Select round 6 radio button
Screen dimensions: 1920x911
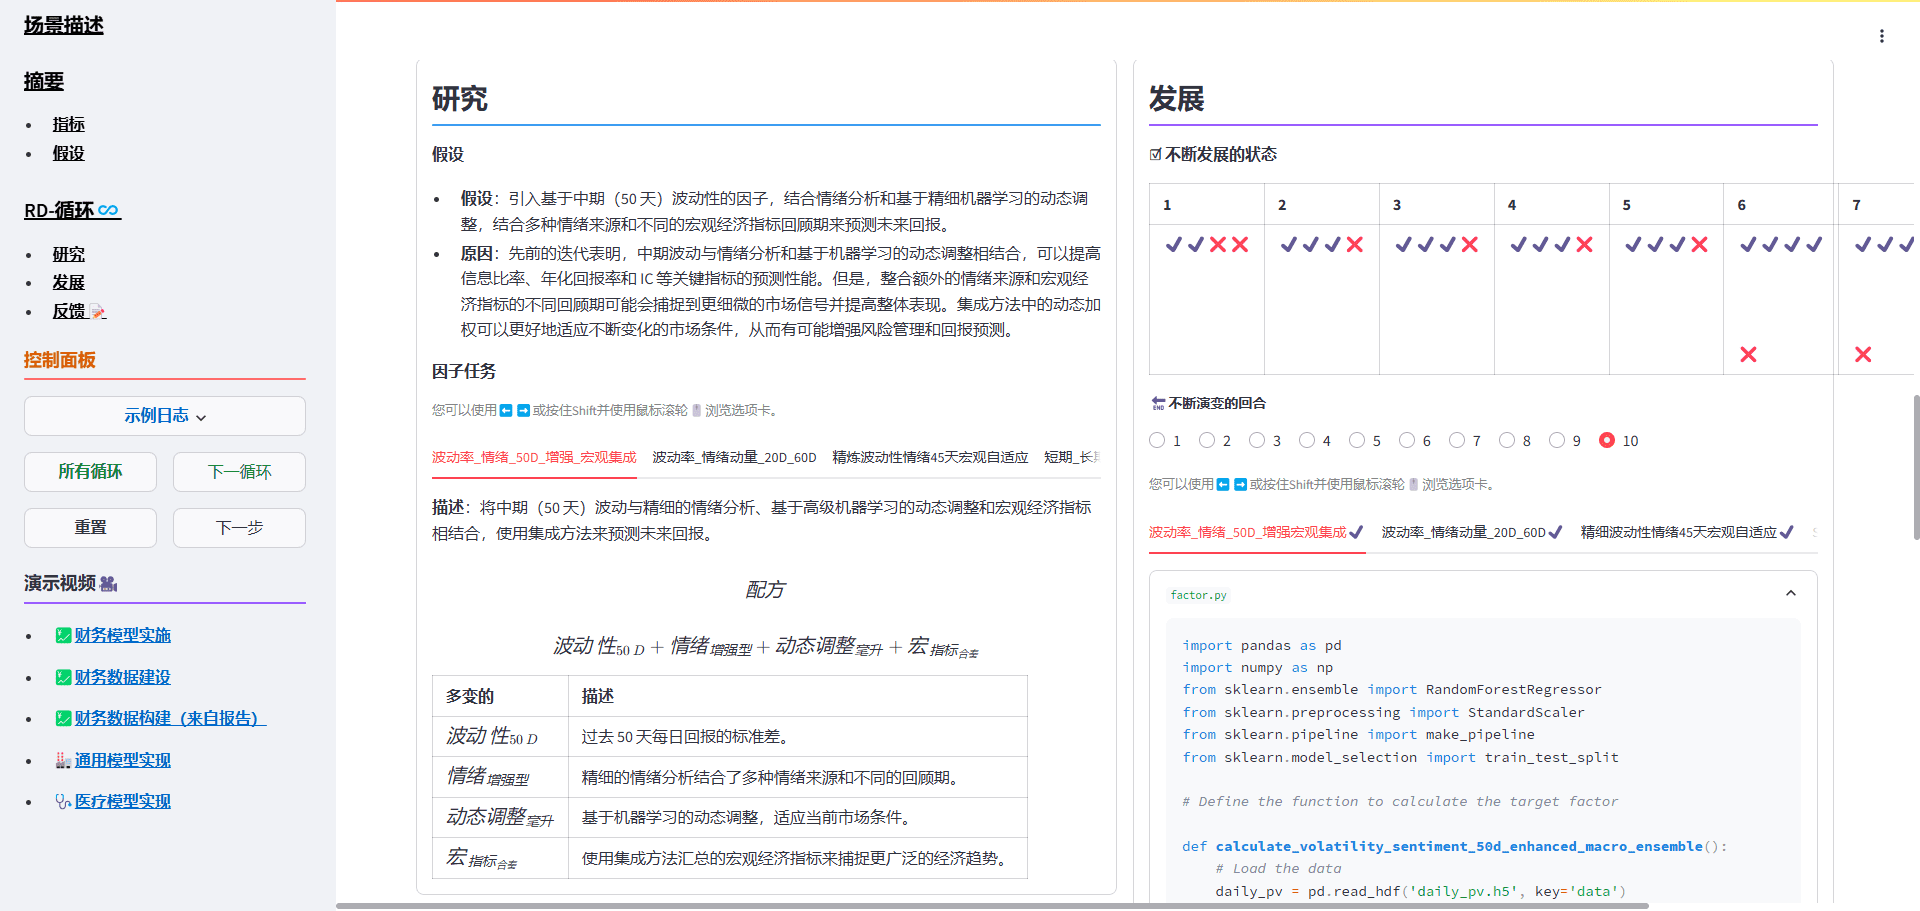1407,440
